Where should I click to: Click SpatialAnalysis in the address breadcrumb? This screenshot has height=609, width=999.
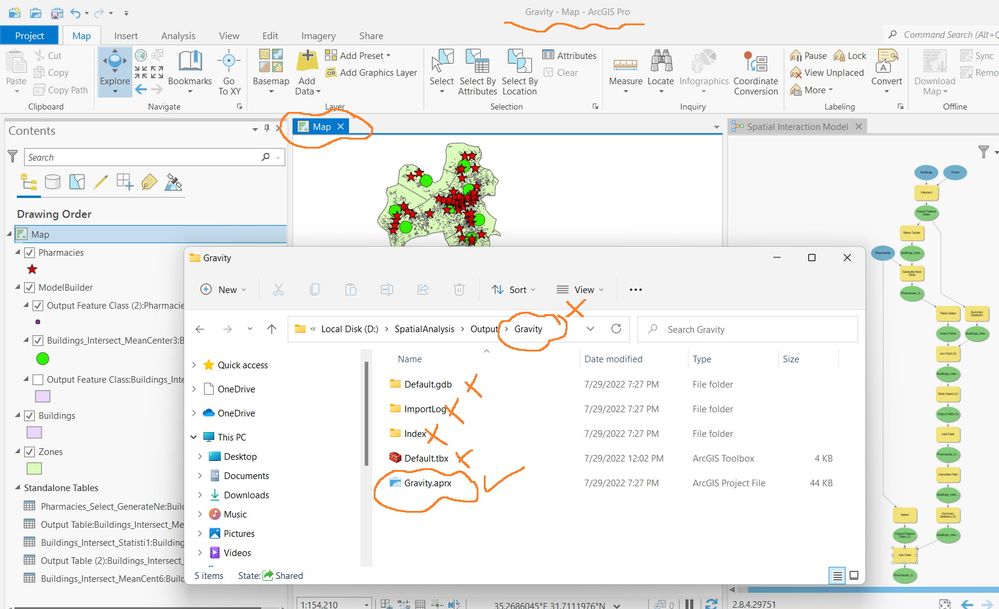click(424, 329)
